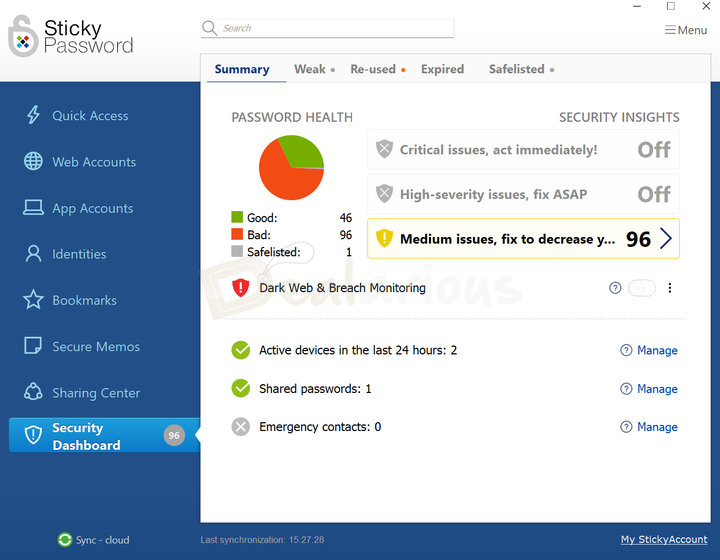Open the hamburger Menu dropdown
Viewport: 720px width, 560px height.
pos(686,30)
